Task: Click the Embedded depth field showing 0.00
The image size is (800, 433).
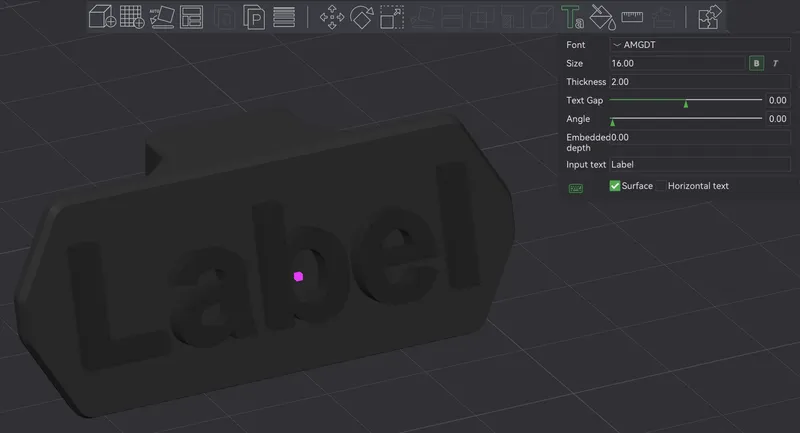Action: pos(700,137)
